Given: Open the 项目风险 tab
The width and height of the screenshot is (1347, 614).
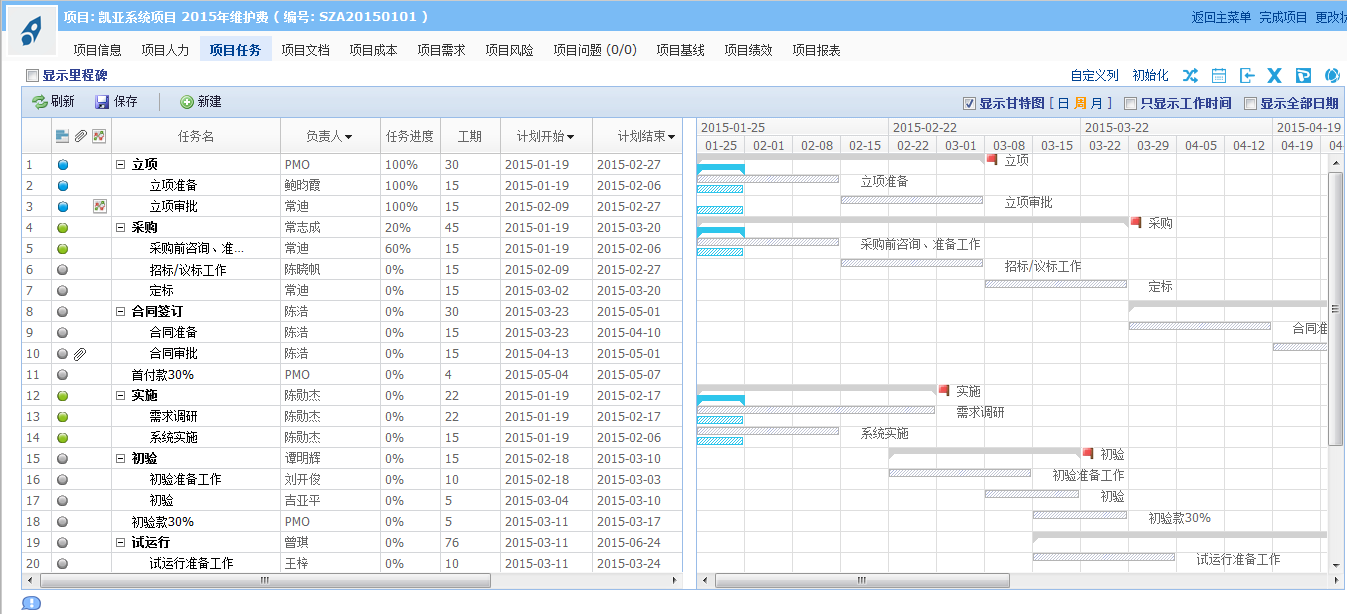Looking at the screenshot, I should point(509,50).
